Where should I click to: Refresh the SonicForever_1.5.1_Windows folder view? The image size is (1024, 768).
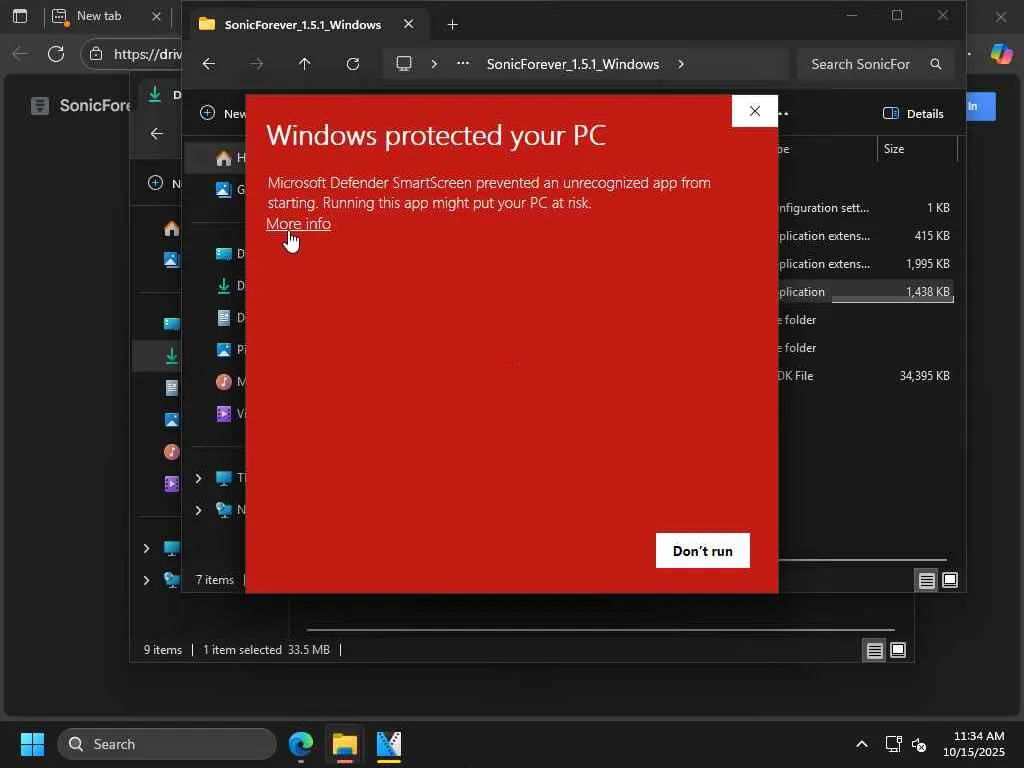coord(353,64)
